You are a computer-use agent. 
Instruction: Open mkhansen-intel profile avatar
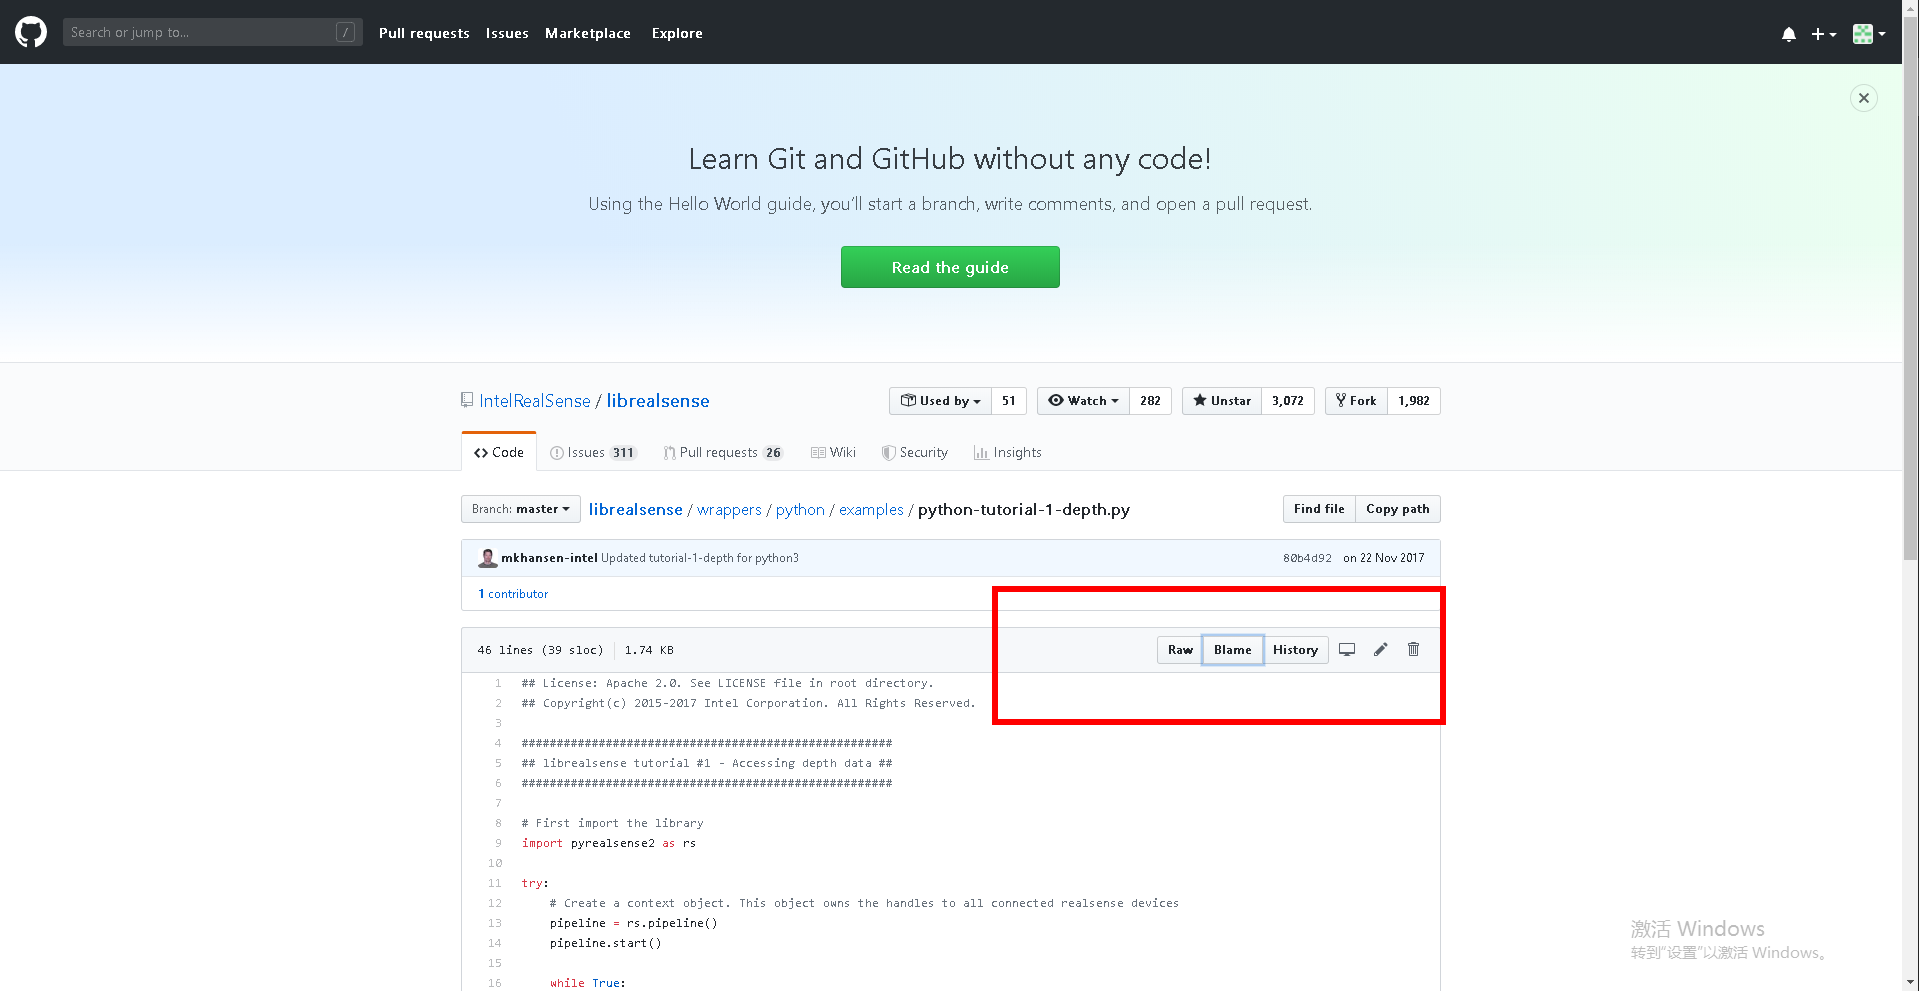[488, 558]
